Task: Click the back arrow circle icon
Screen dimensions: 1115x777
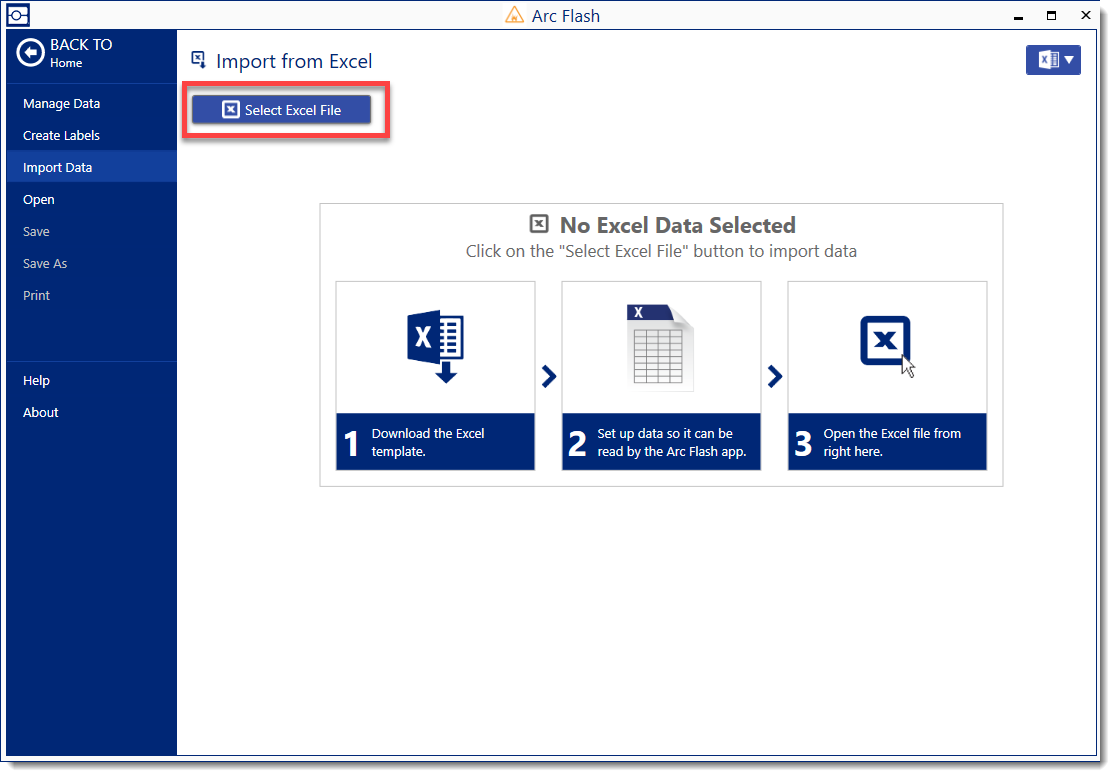Action: click(x=31, y=53)
